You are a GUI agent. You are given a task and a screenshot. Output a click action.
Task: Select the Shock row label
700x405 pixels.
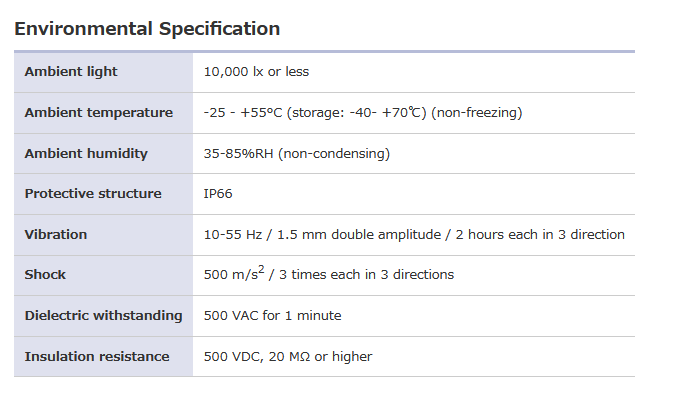coord(45,275)
